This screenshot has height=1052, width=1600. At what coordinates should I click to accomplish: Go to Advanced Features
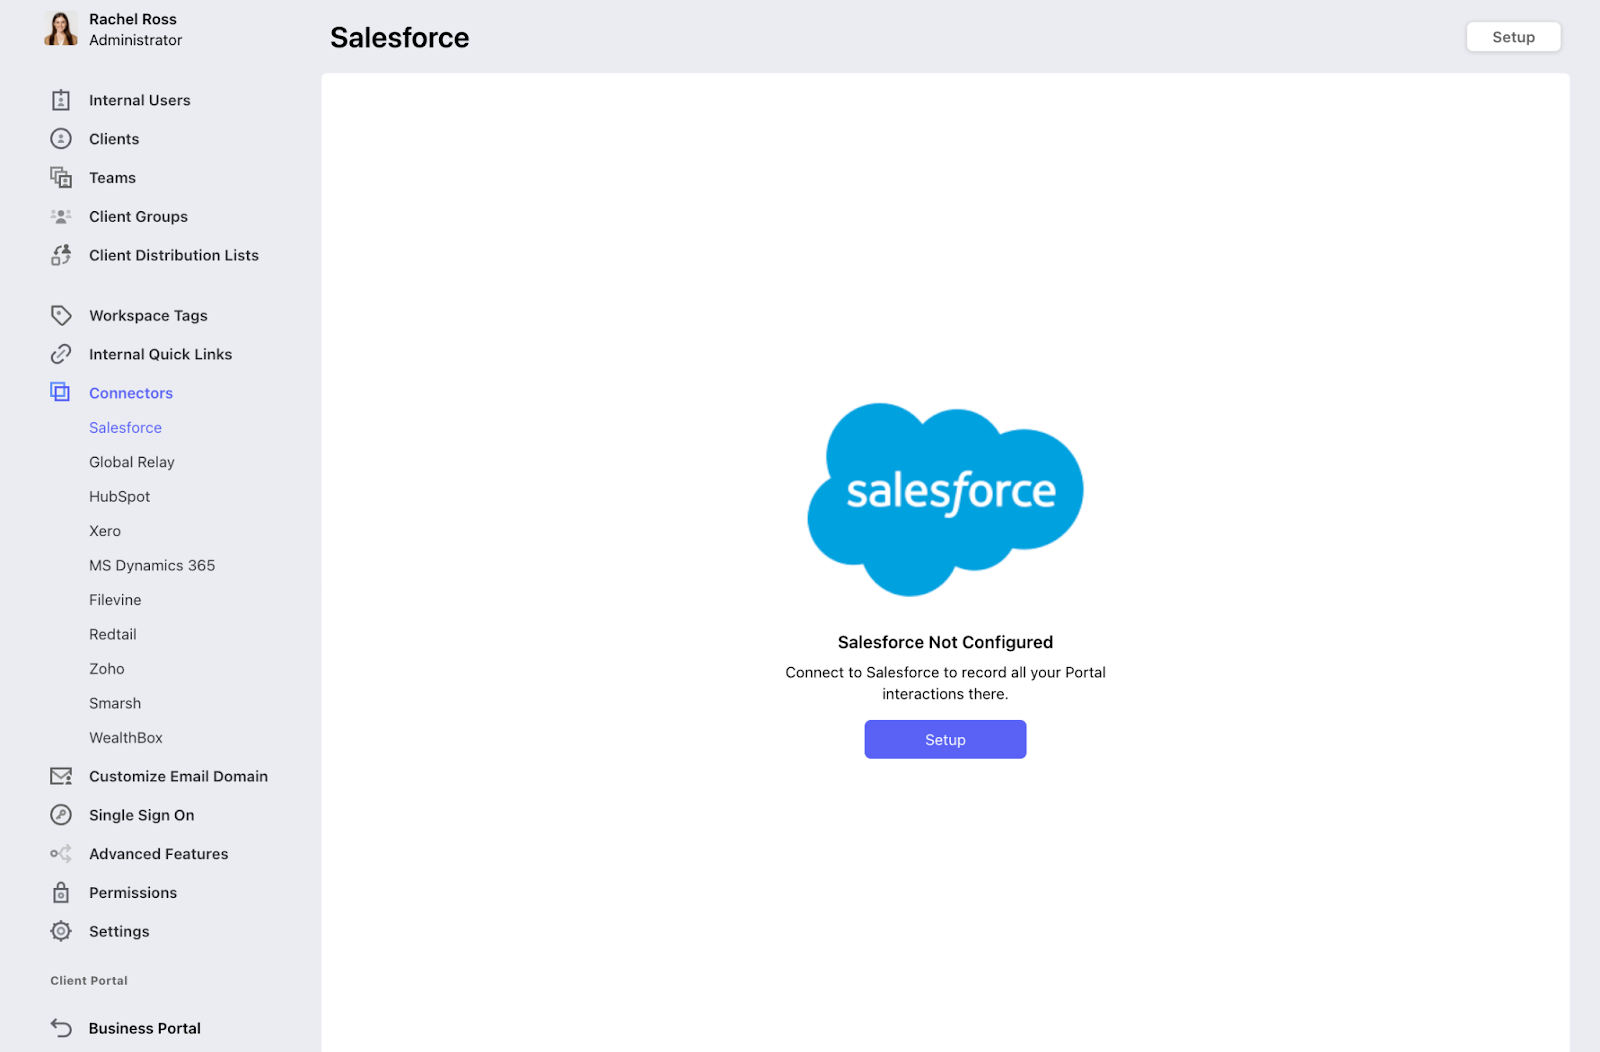pos(158,854)
